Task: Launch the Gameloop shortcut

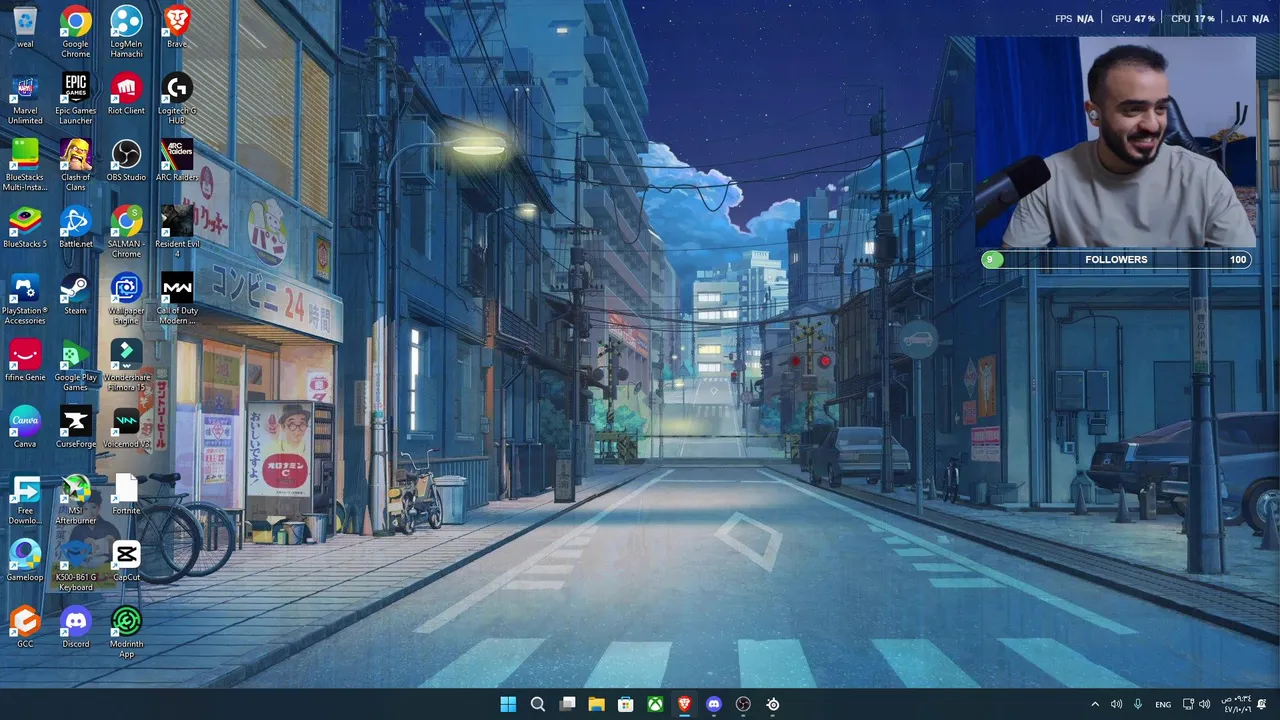Action: pos(25,560)
